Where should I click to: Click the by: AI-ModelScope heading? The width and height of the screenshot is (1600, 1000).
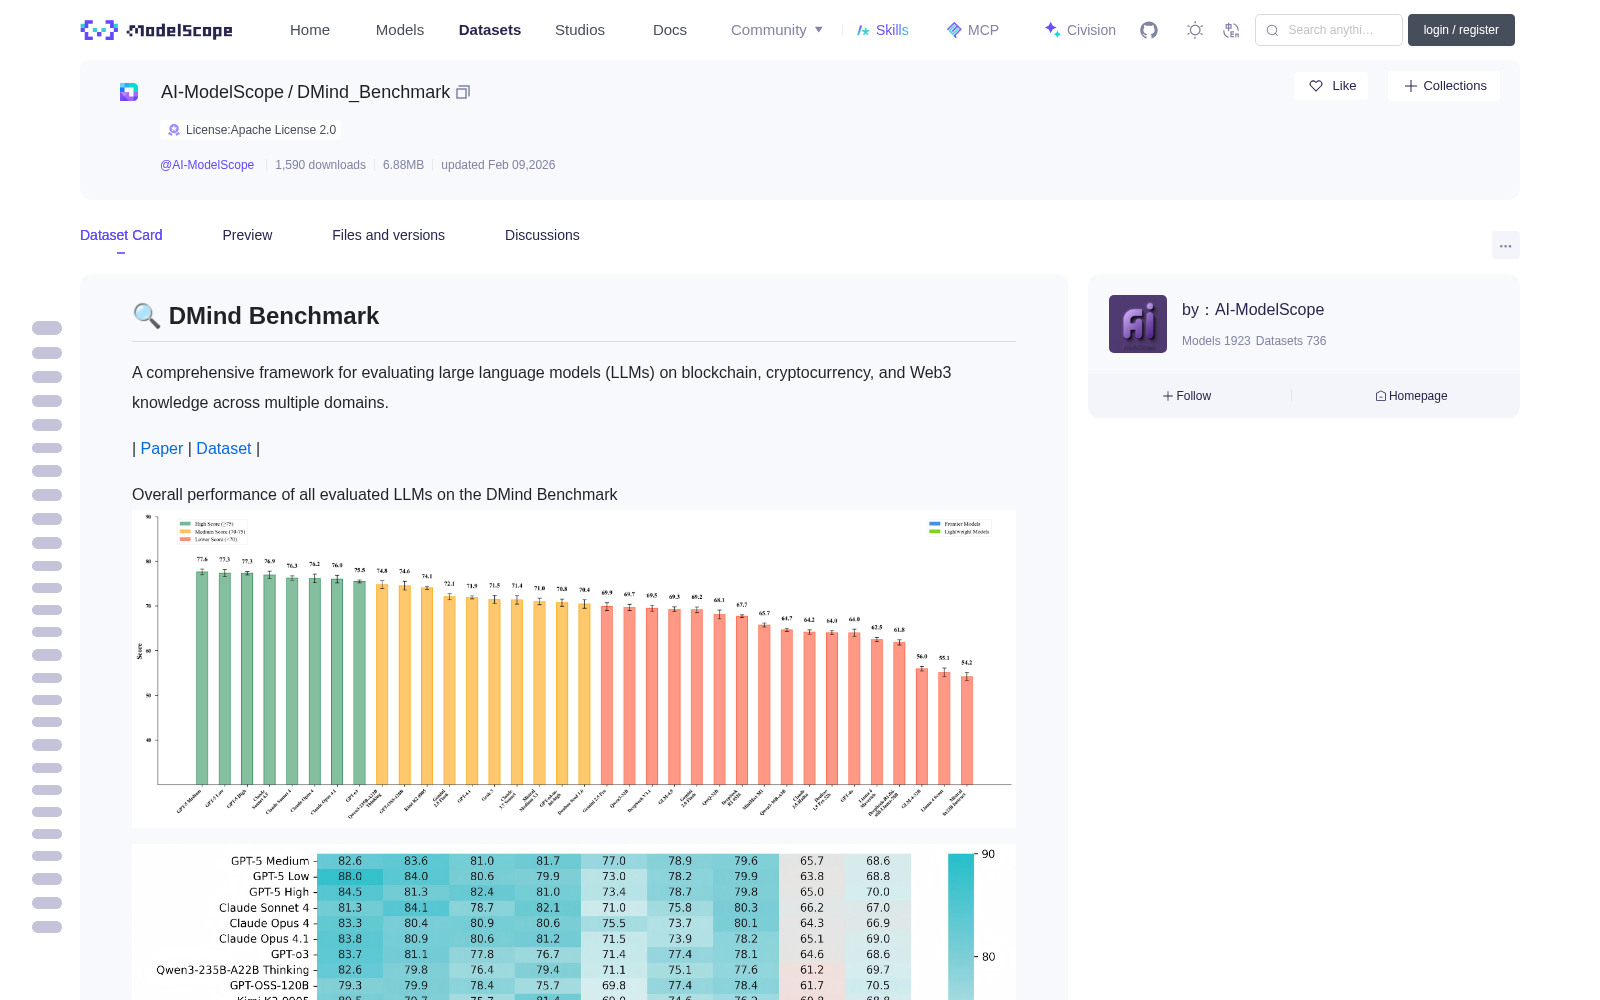(1253, 310)
